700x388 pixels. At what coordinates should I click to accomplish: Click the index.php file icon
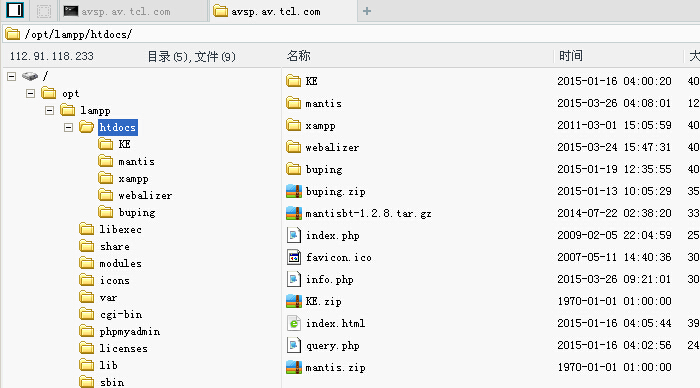294,235
